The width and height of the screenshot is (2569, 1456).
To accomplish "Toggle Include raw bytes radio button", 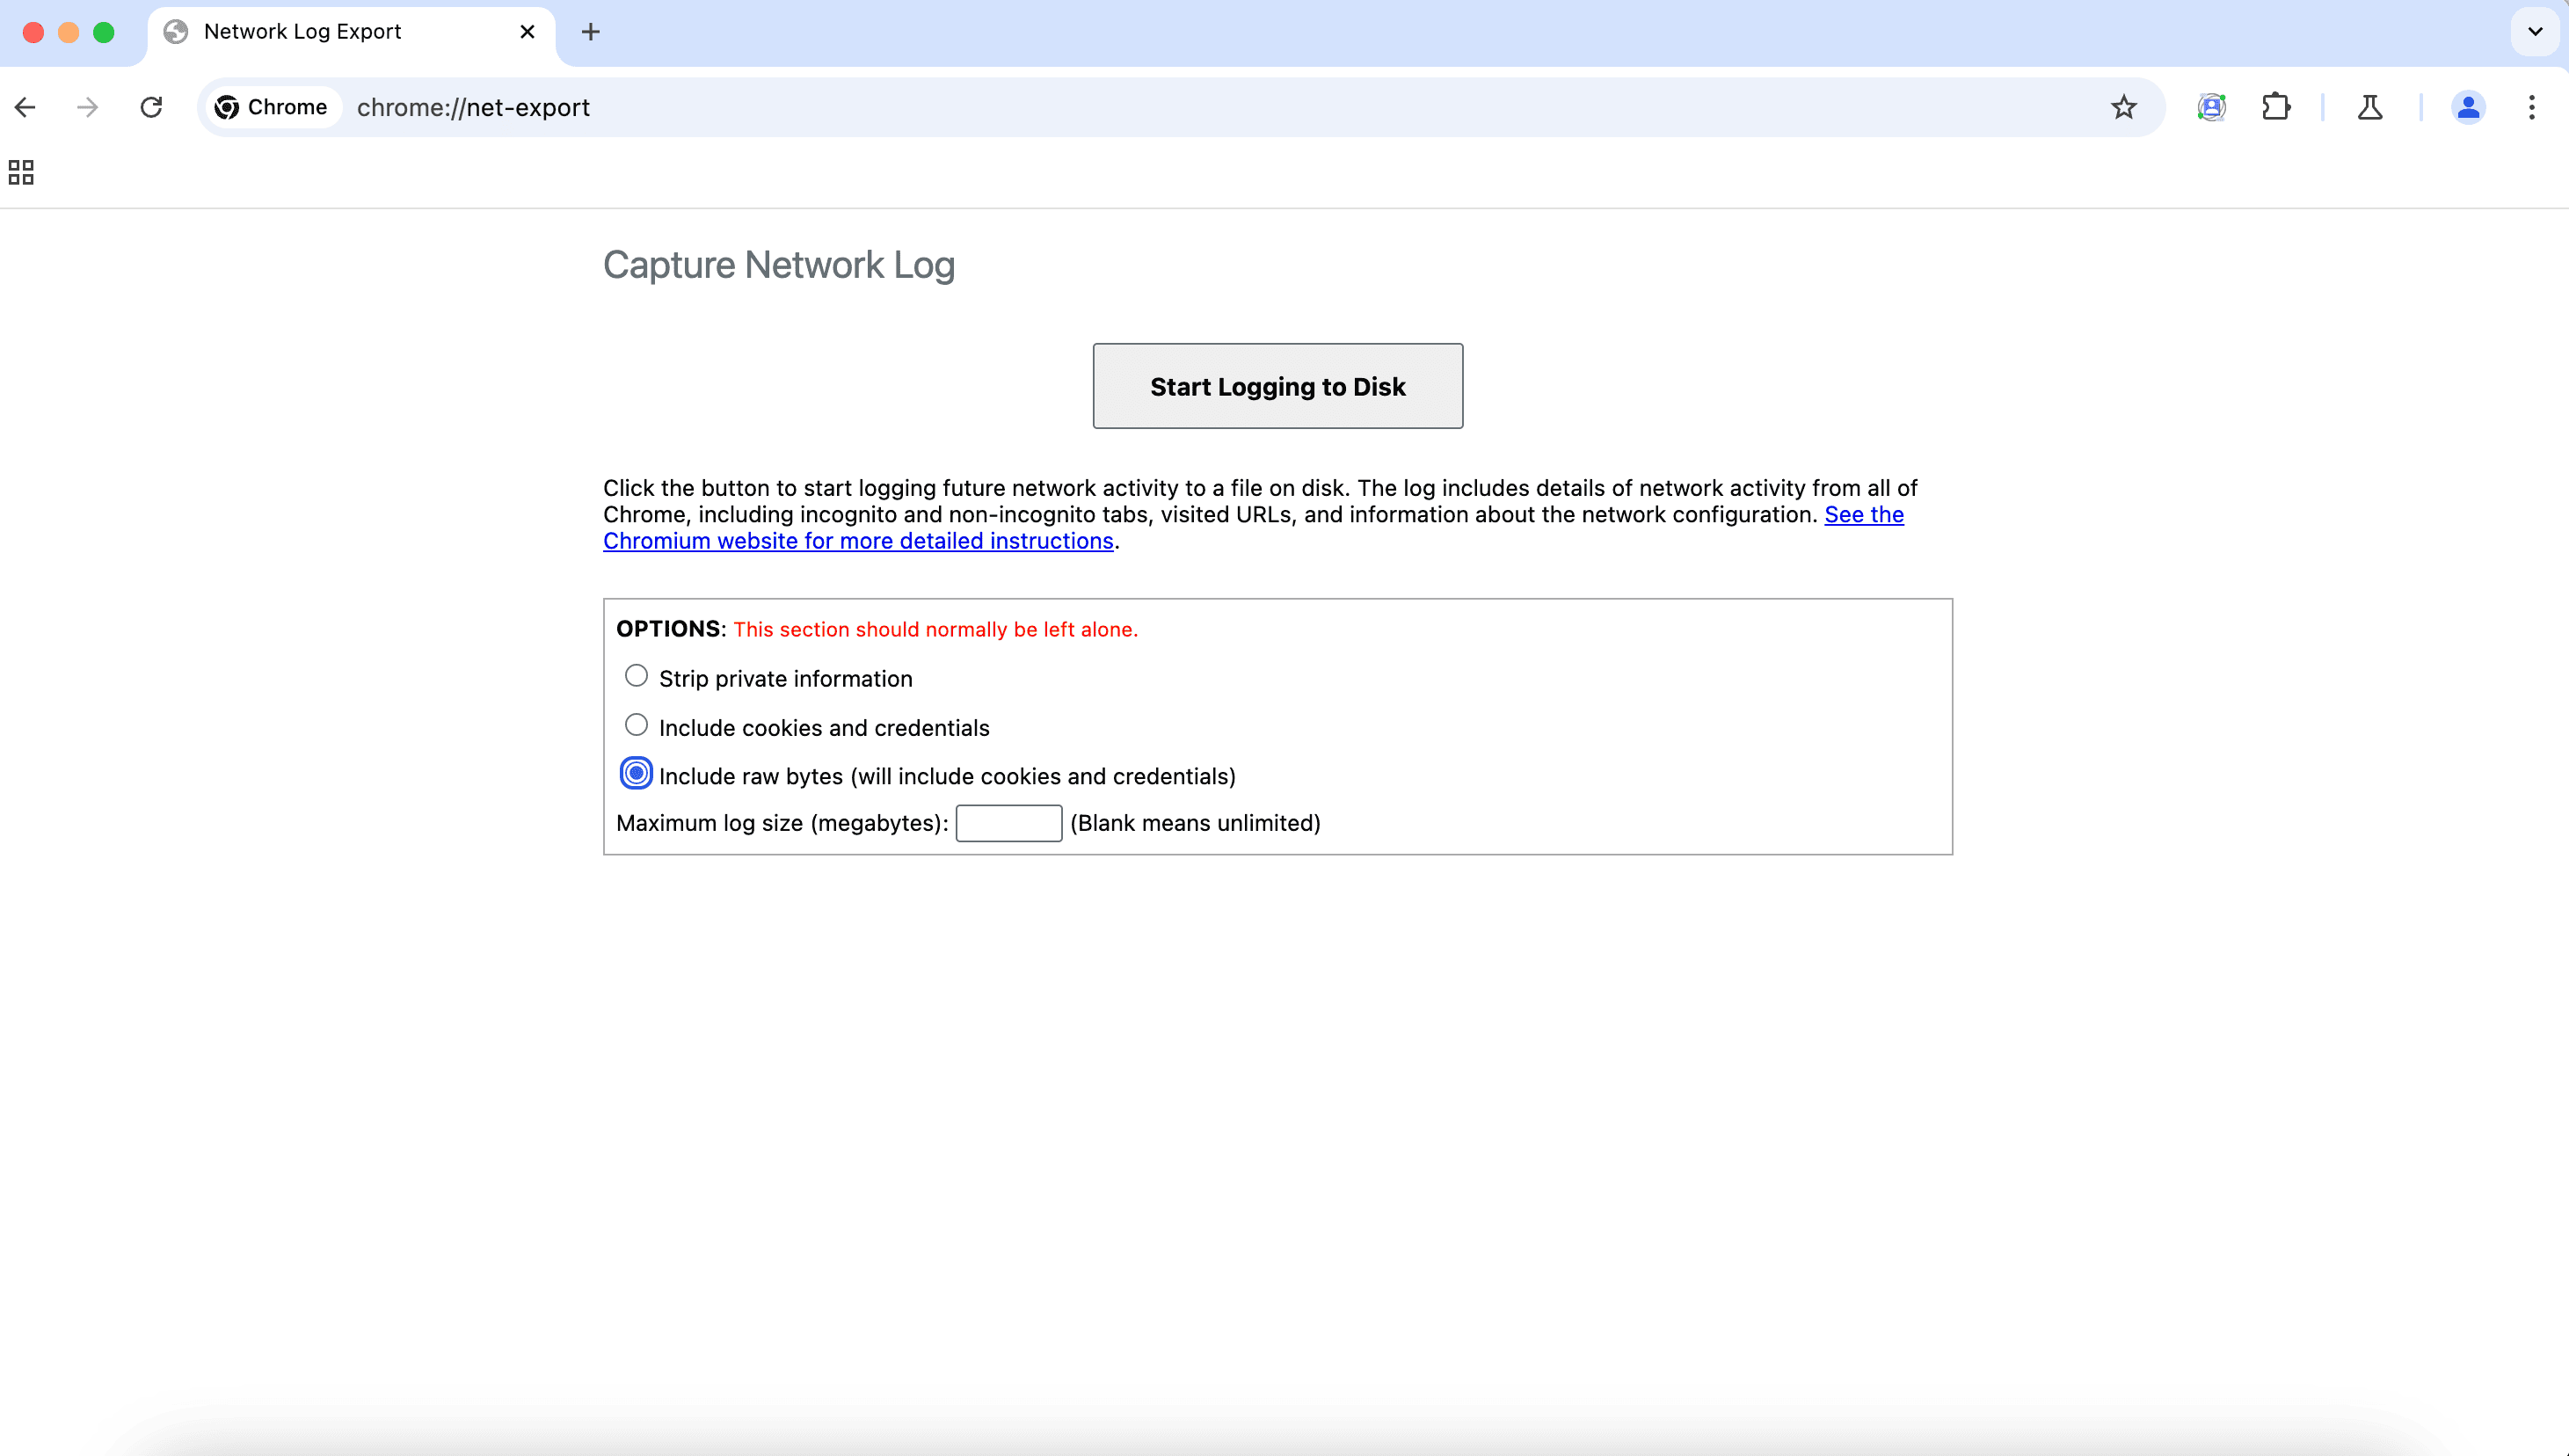I will [635, 773].
